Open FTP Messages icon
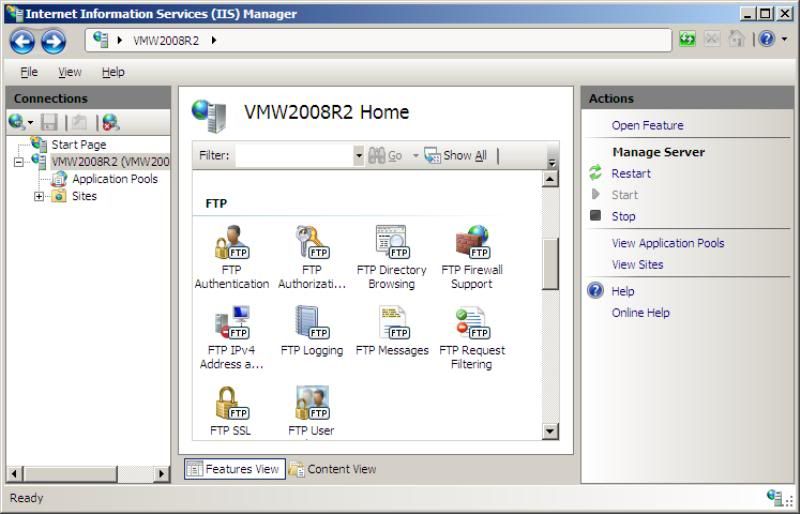The width and height of the screenshot is (800, 514). [392, 323]
